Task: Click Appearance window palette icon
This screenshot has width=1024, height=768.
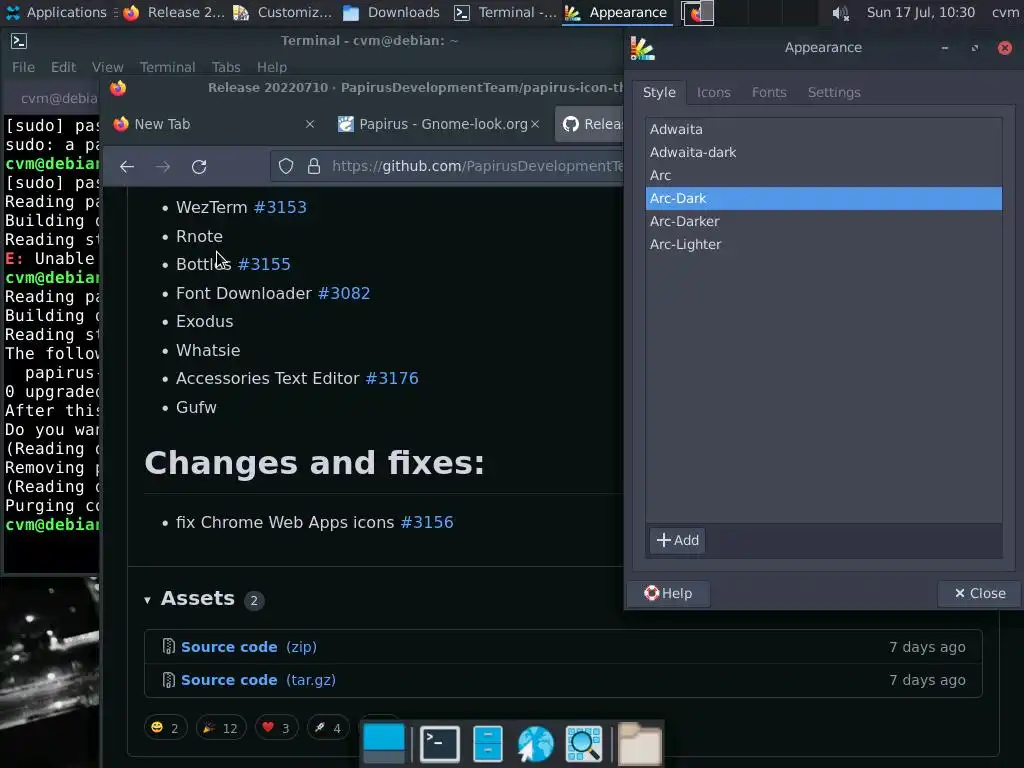Action: coord(643,48)
